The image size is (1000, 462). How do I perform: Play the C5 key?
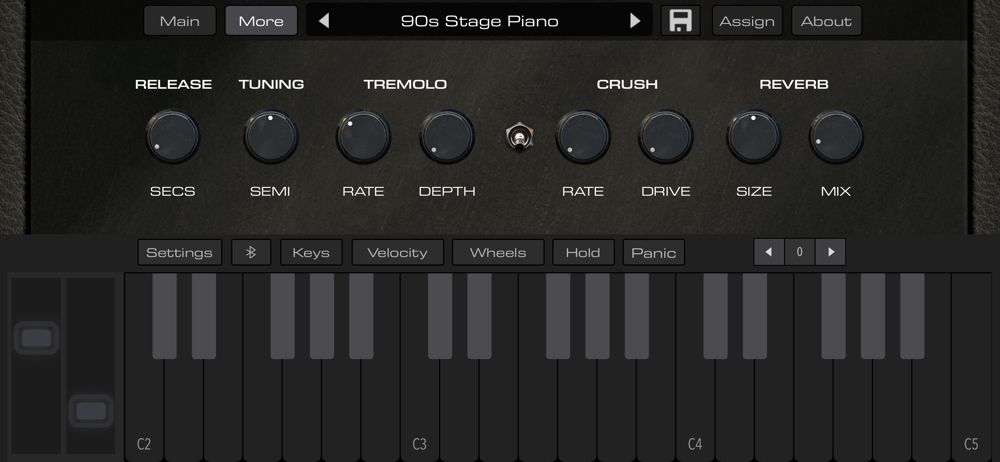[x=971, y=367]
